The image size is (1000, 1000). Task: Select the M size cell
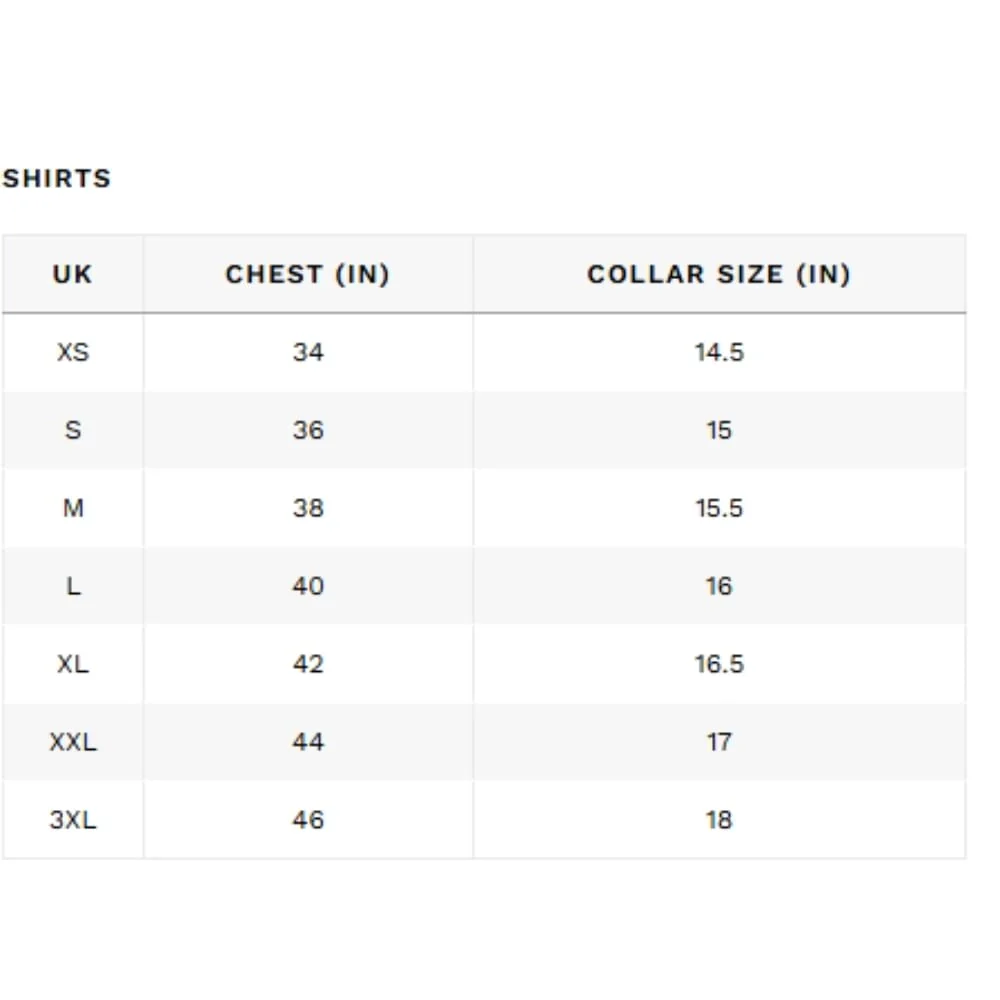[x=73, y=508]
